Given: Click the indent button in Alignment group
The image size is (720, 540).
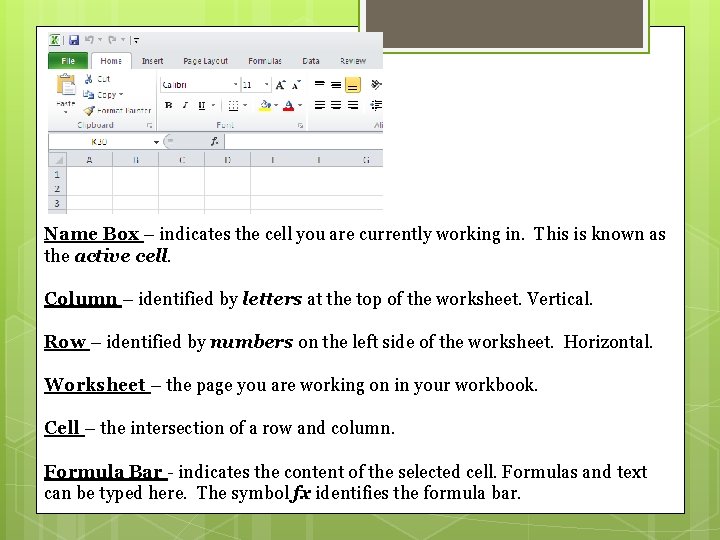Looking at the screenshot, I should (376, 105).
